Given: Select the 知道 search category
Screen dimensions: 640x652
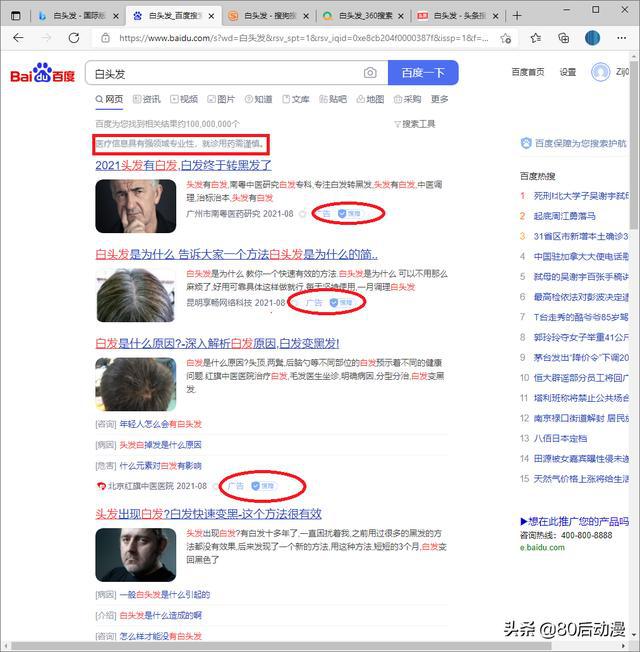Looking at the screenshot, I should (258, 99).
